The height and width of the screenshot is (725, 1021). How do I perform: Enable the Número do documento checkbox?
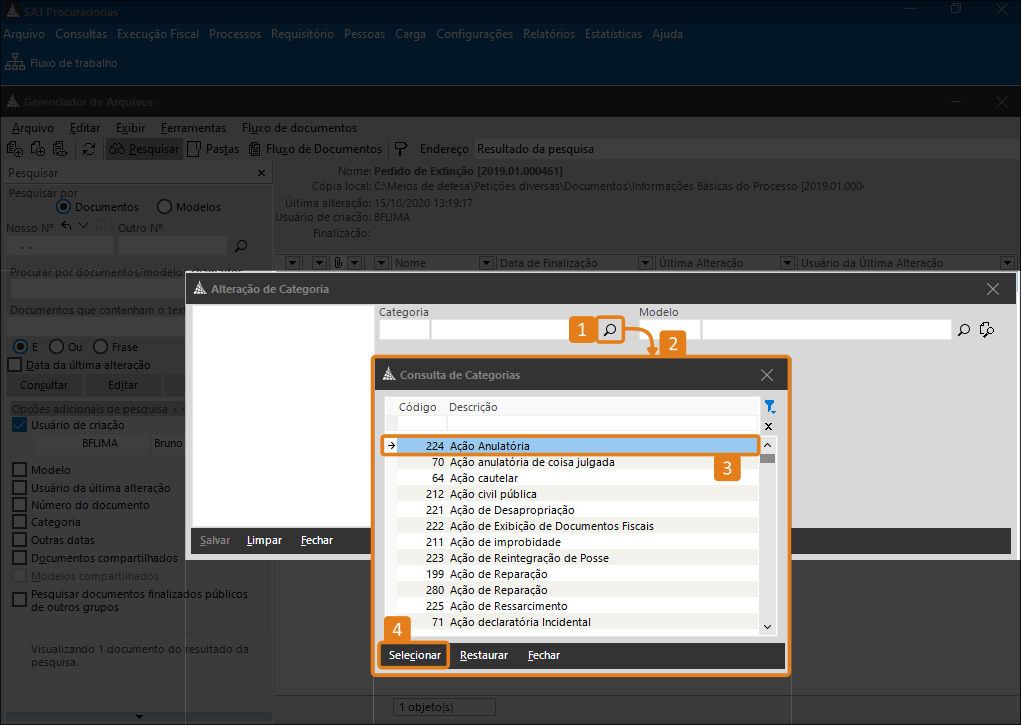coord(19,505)
